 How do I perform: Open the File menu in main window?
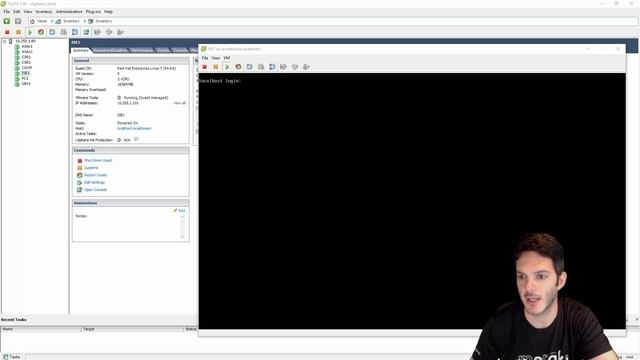tap(7, 11)
